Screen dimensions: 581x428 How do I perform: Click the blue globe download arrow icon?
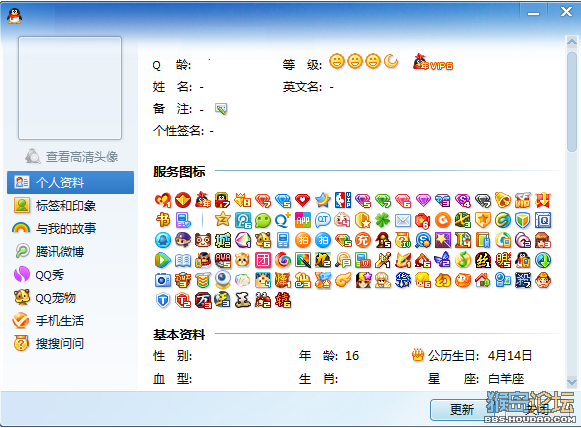click(543, 260)
